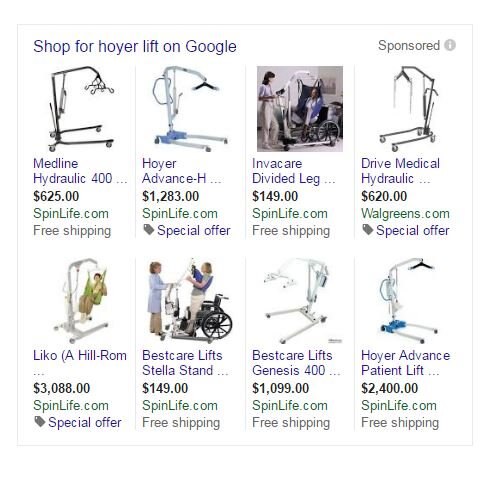
Task: Click the tag icon on the Liko special offer
Action: point(39,421)
